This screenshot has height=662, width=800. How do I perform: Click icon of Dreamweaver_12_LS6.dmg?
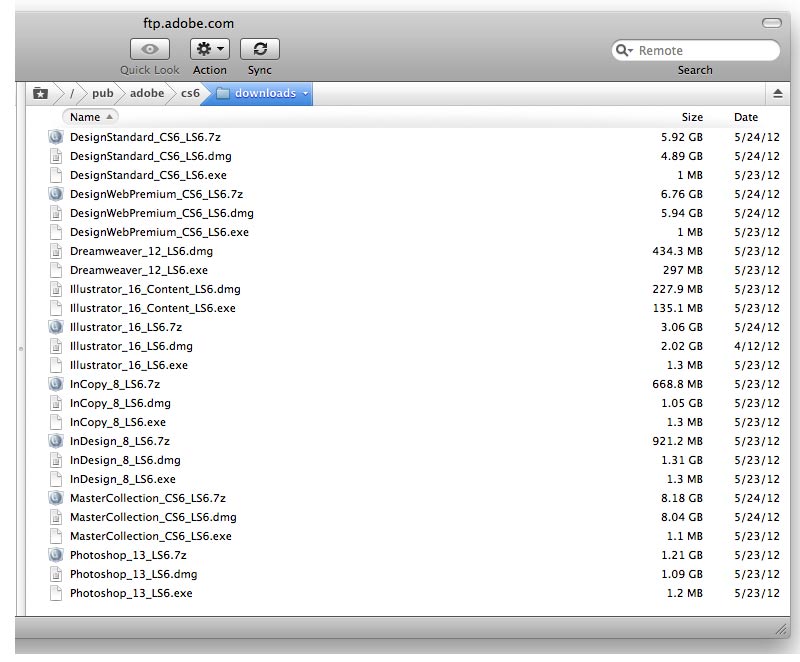click(x=56, y=251)
